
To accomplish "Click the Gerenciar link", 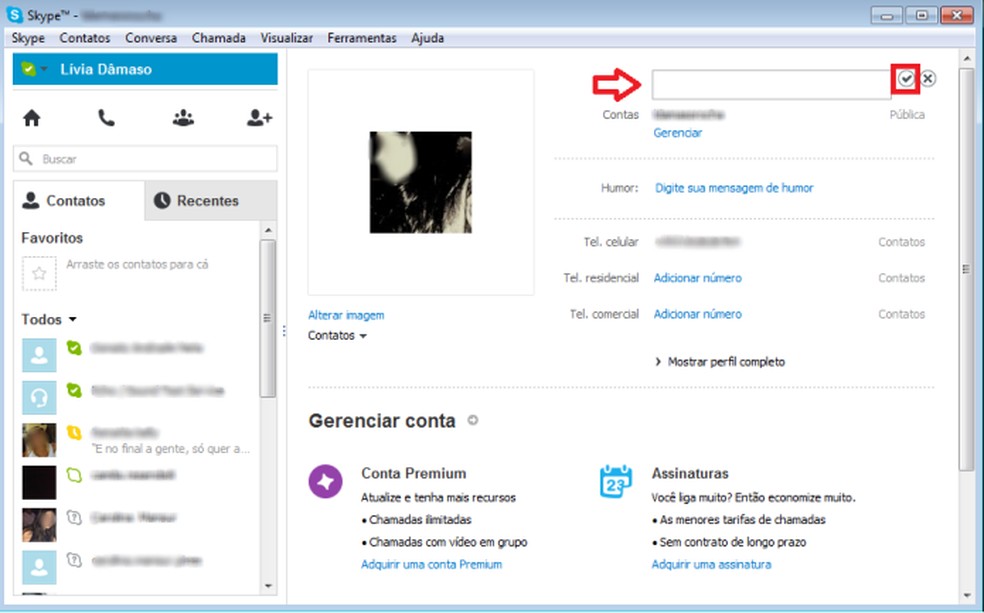I will [x=677, y=133].
